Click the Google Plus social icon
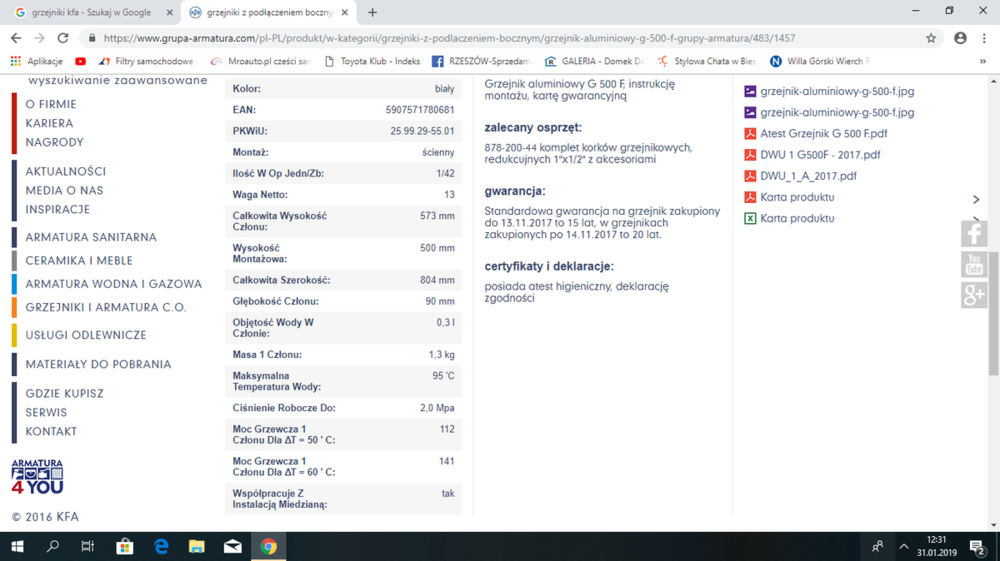Viewport: 1000px width, 561px height. 974,295
